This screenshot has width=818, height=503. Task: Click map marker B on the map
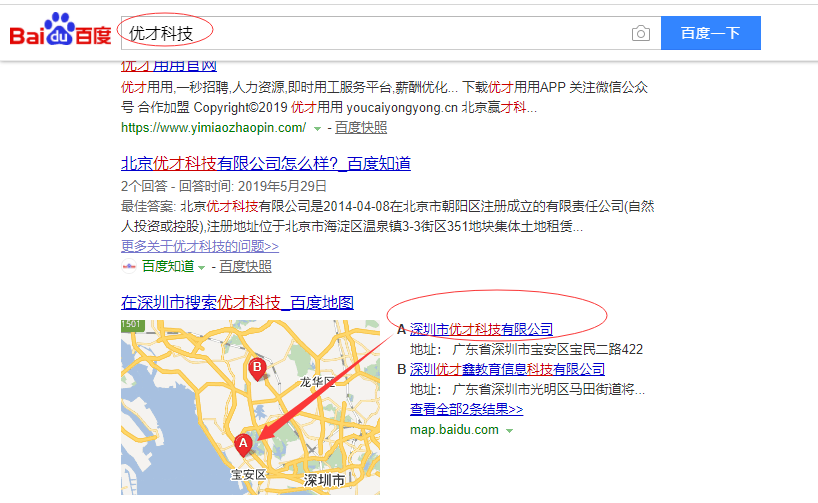(x=257, y=369)
